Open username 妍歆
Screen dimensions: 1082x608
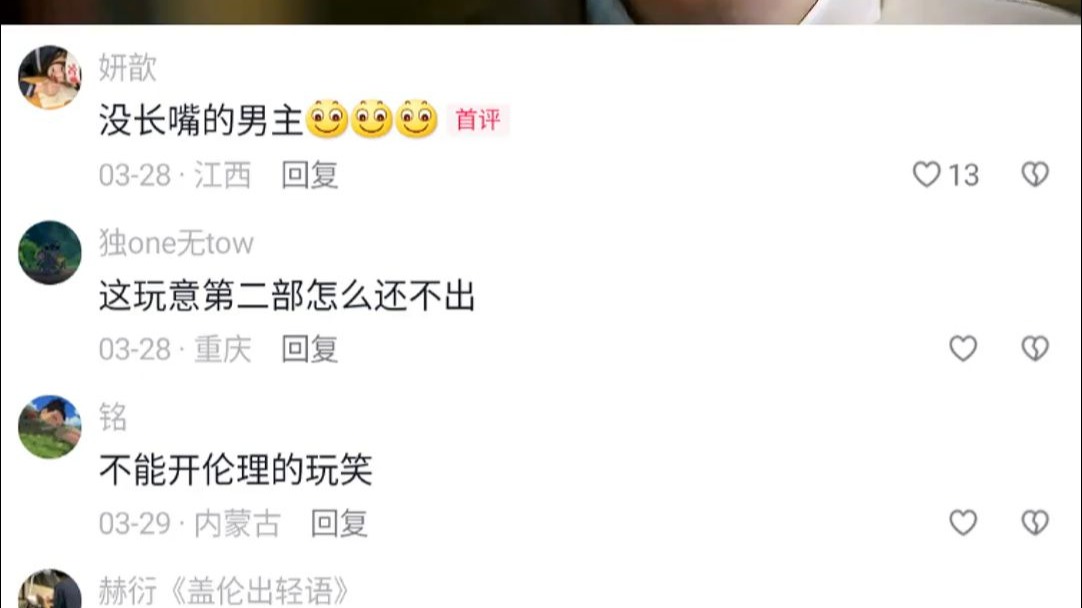pyautogui.click(x=128, y=68)
